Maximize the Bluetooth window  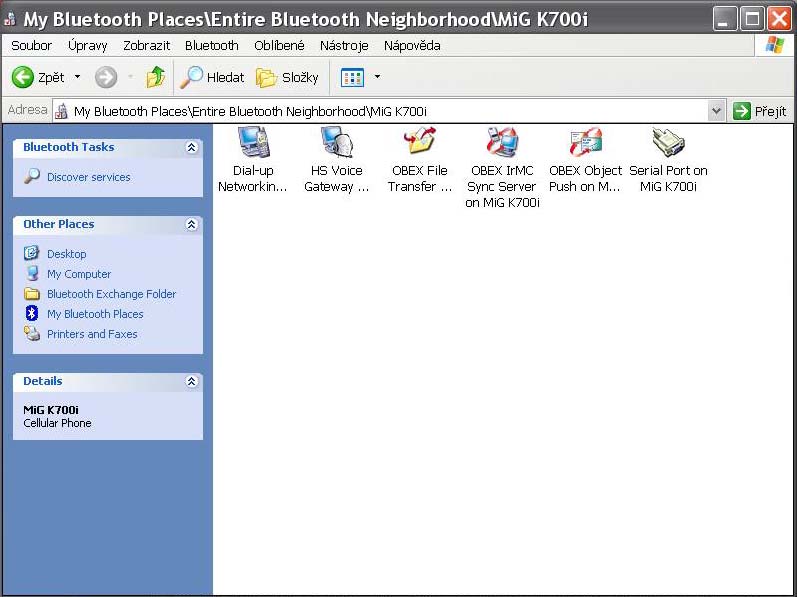(752, 19)
